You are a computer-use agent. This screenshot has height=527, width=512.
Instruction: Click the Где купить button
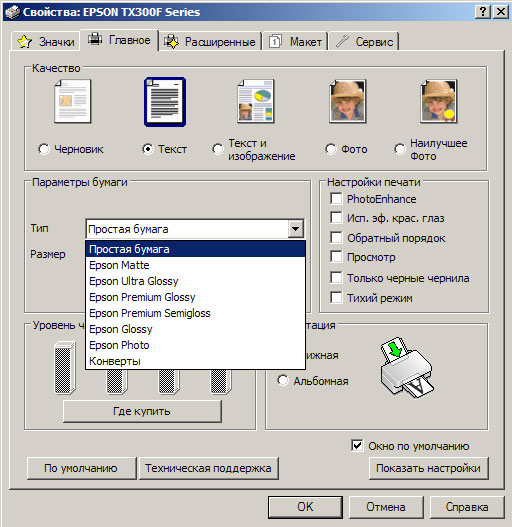tap(142, 411)
